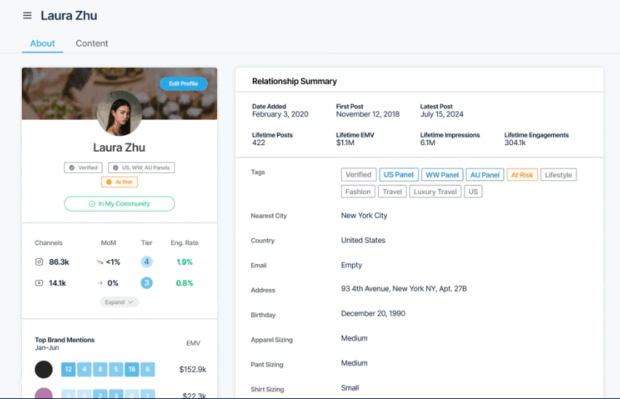Click the Verified badge under profile name
This screenshot has width=620, height=399.
click(x=83, y=168)
